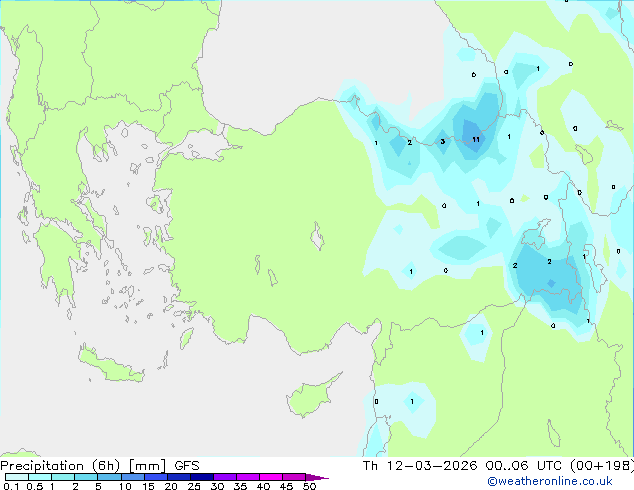Select the 2–5 mm legend swatch

(x=86, y=477)
